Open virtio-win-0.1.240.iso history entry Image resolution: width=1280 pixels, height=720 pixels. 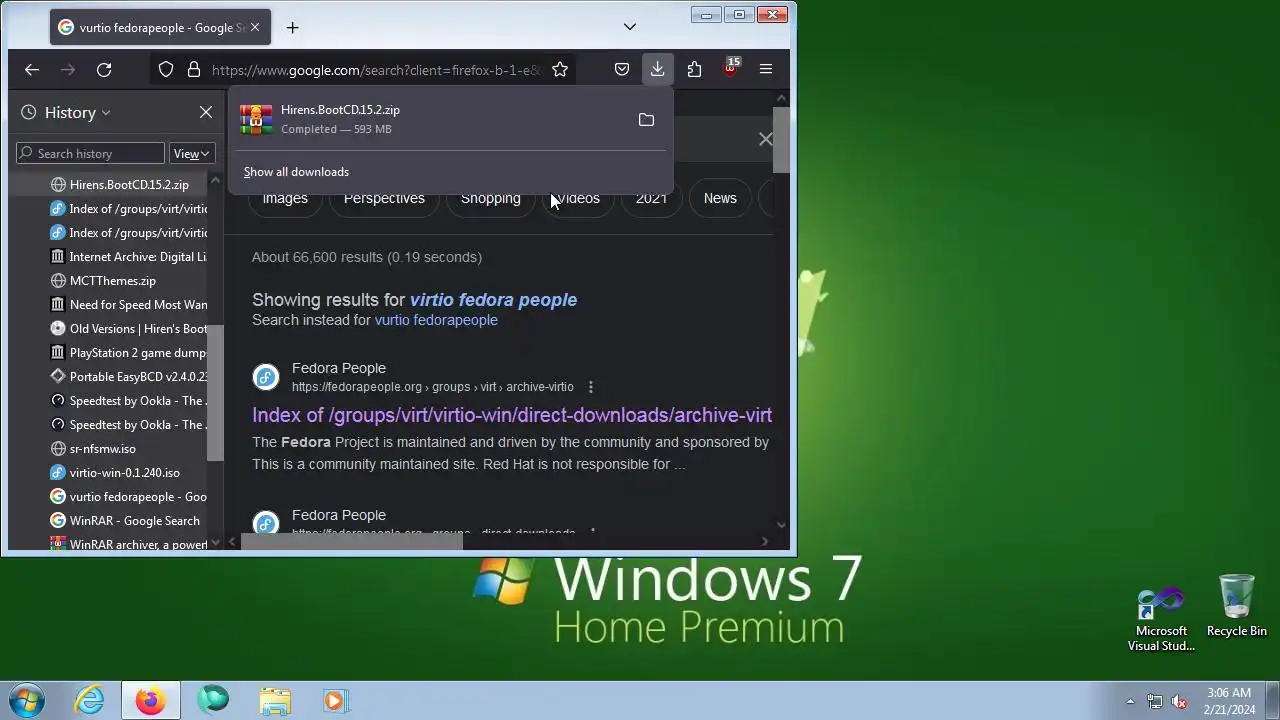pyautogui.click(x=115, y=473)
